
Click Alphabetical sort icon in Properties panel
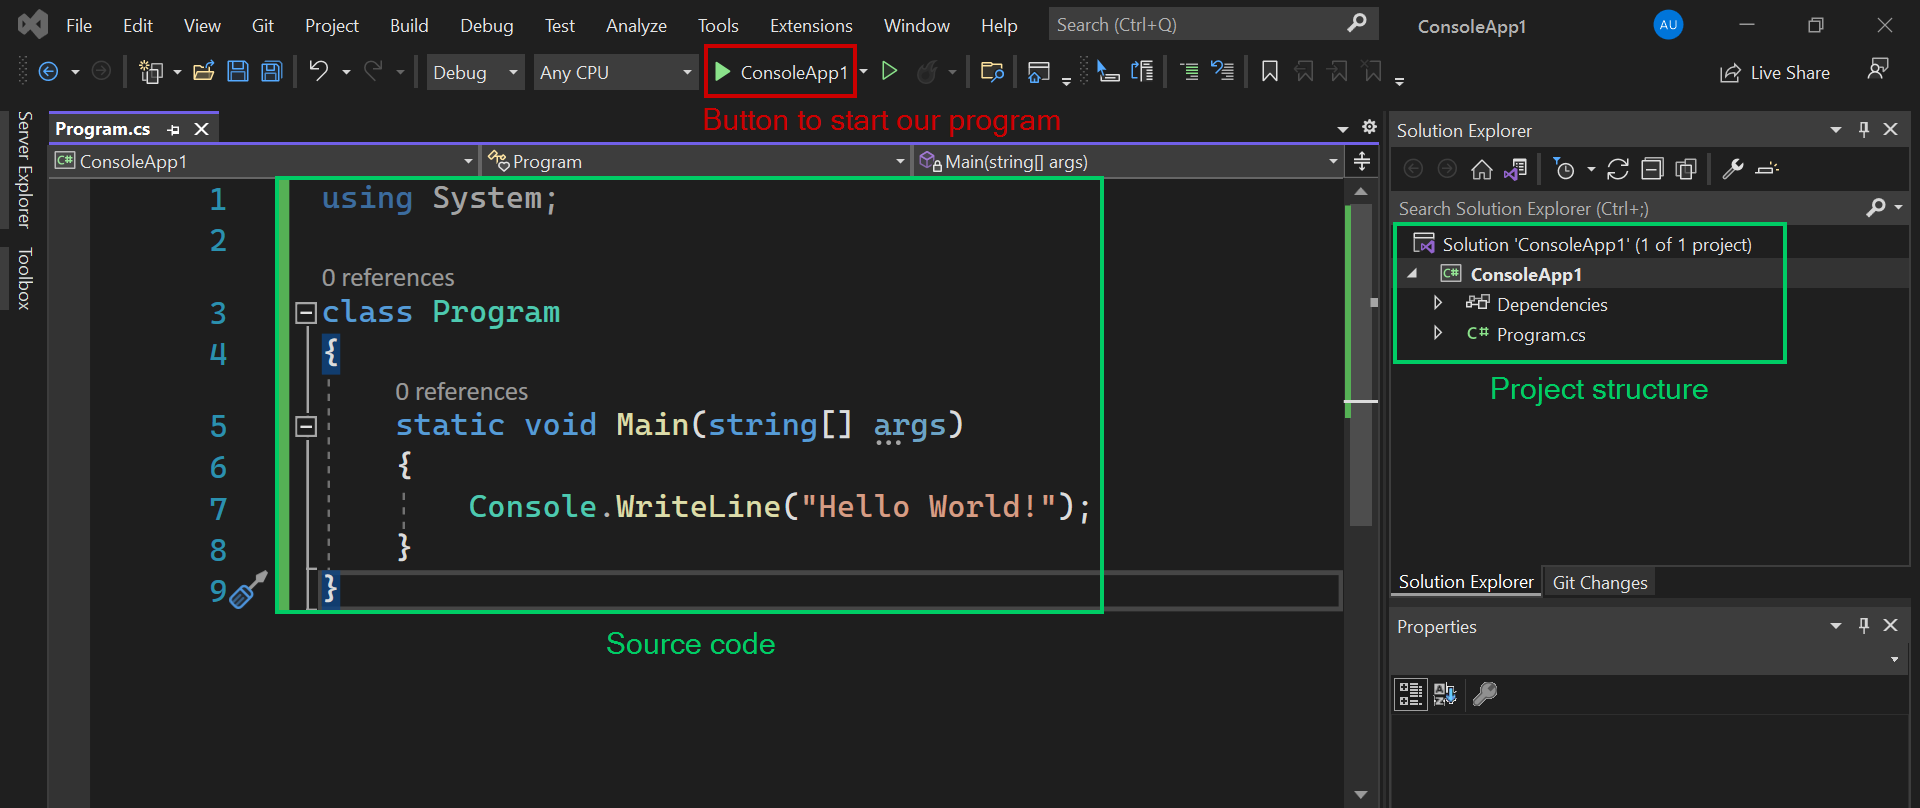tap(1445, 694)
